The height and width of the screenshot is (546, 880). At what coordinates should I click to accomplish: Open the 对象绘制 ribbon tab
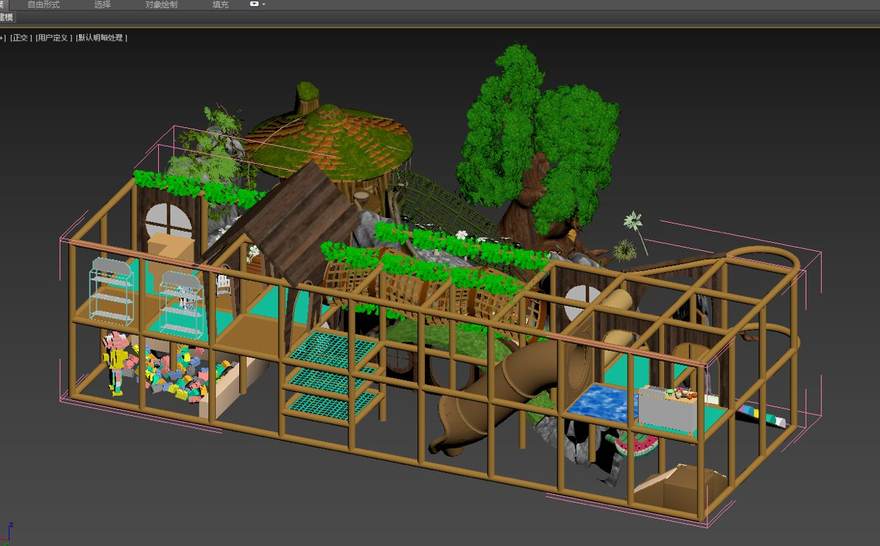(x=161, y=4)
